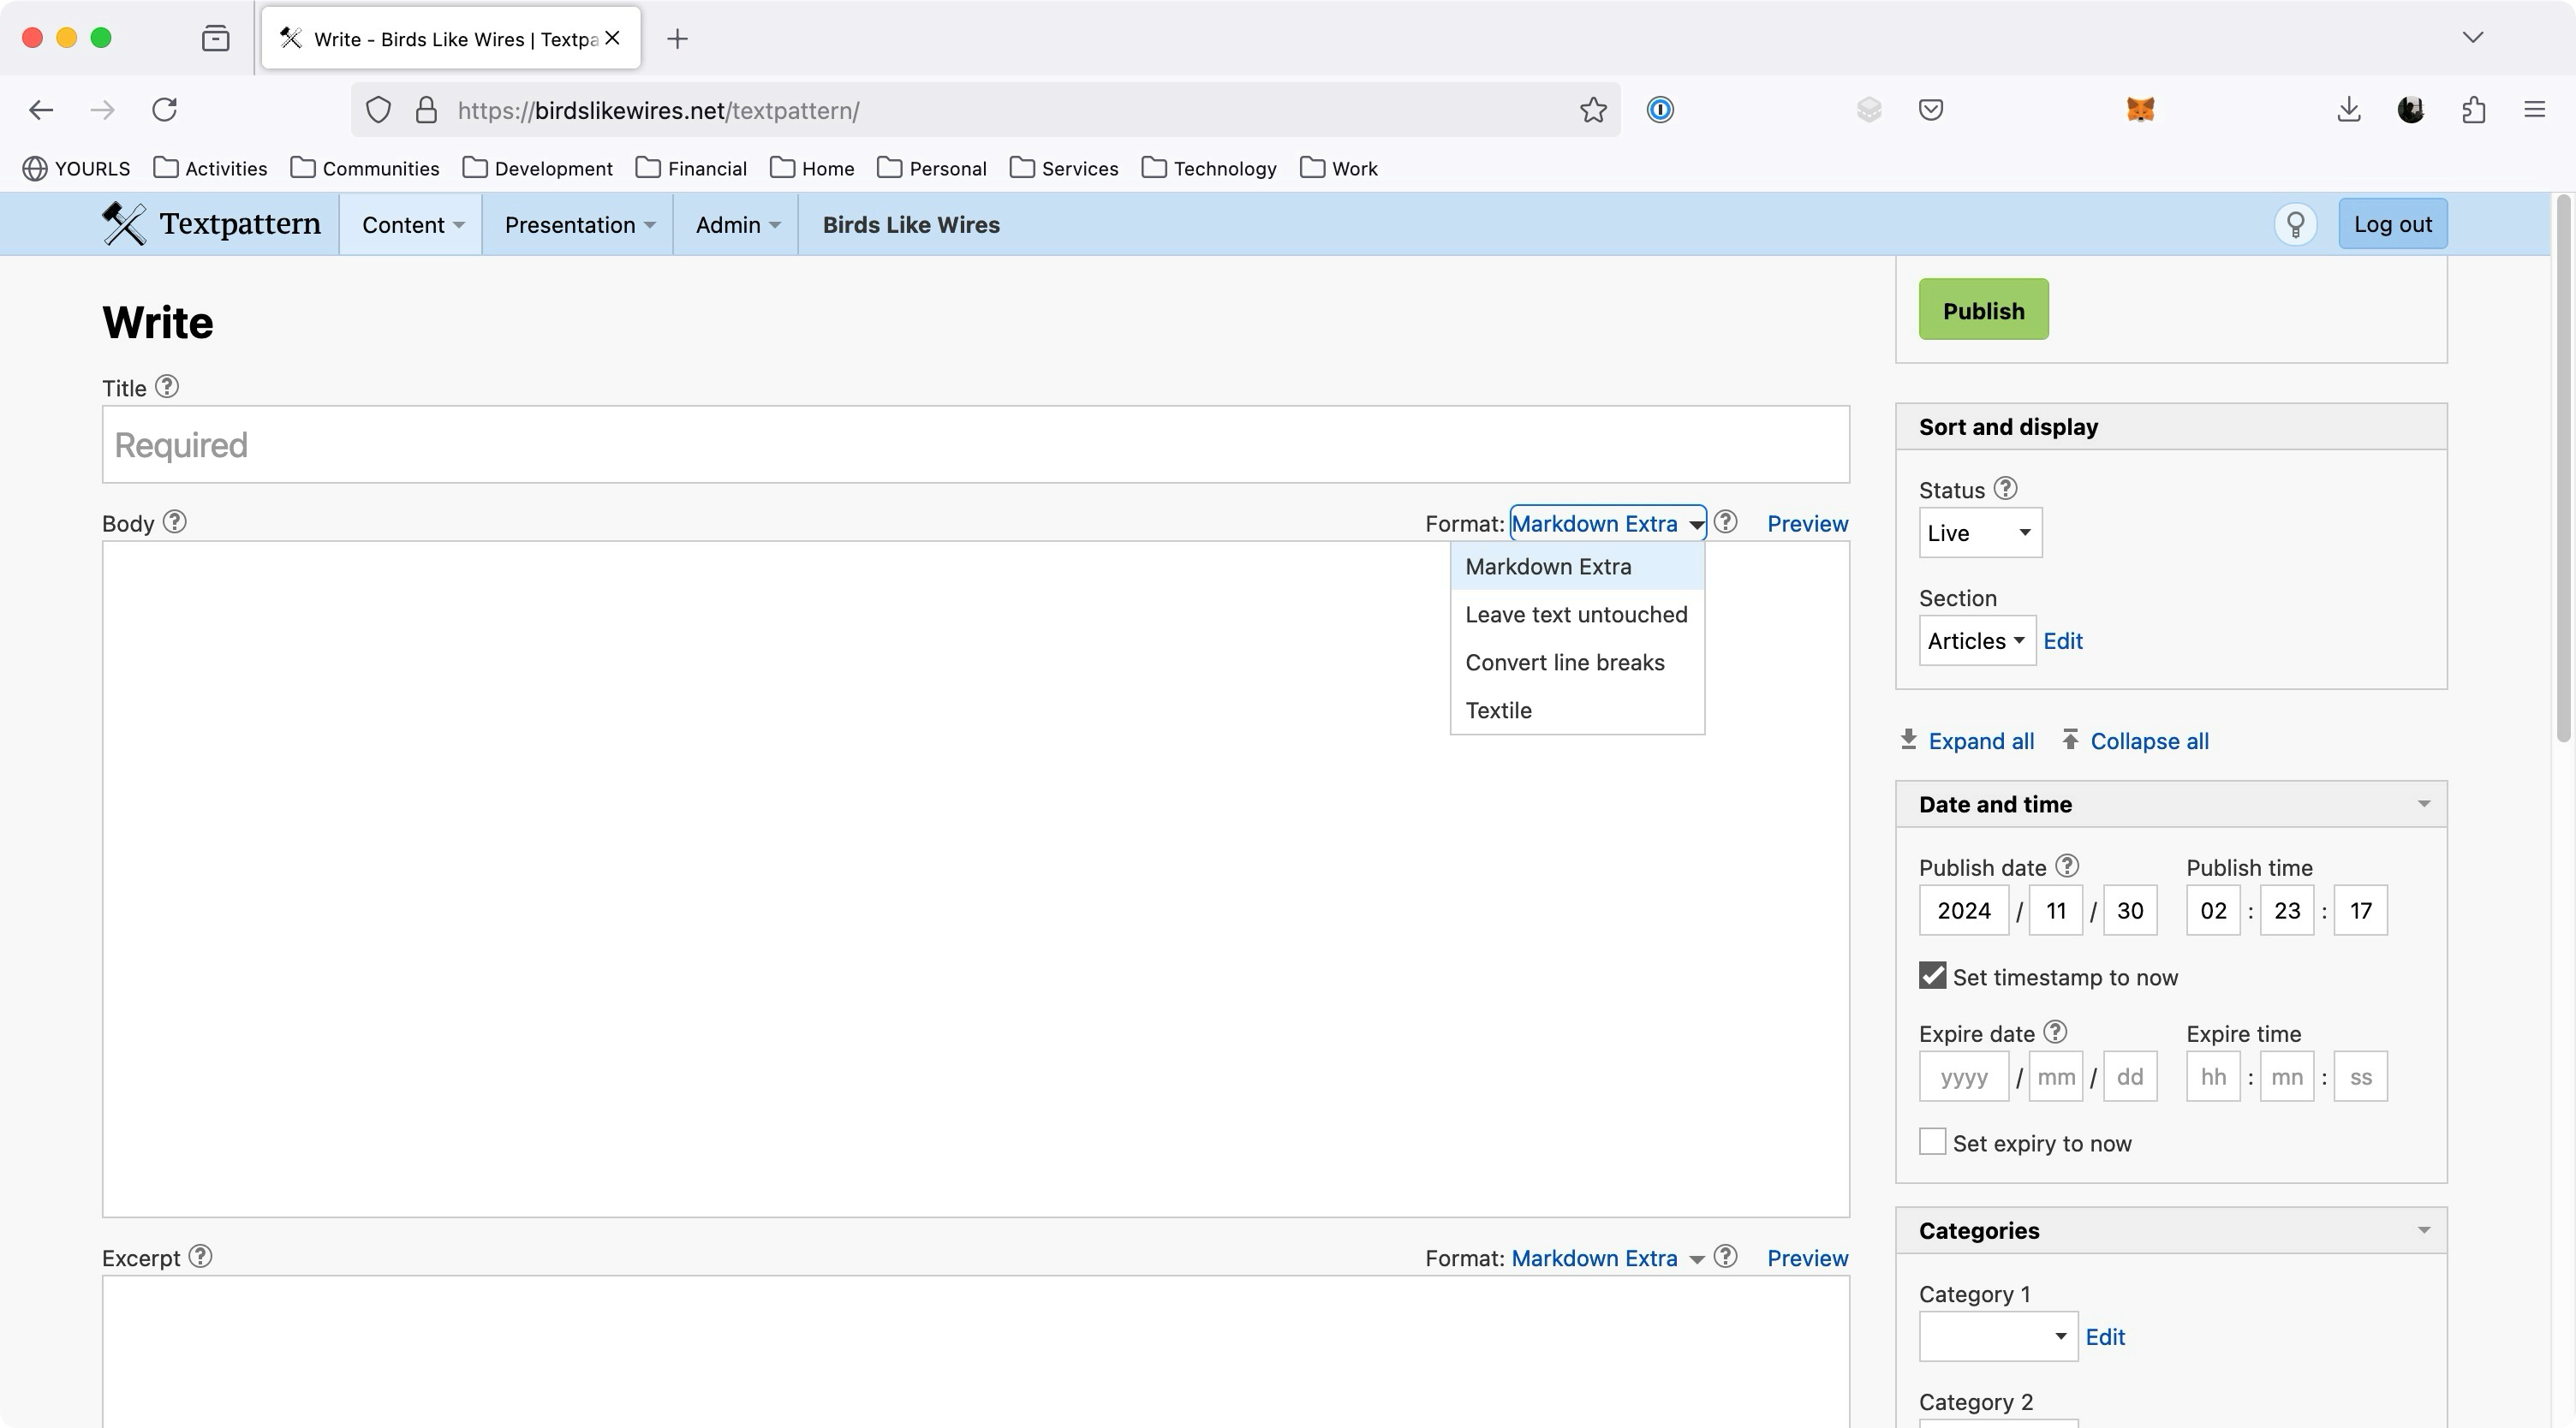The width and height of the screenshot is (2576, 1428).
Task: Click the Body Preview link
Action: tap(1807, 523)
